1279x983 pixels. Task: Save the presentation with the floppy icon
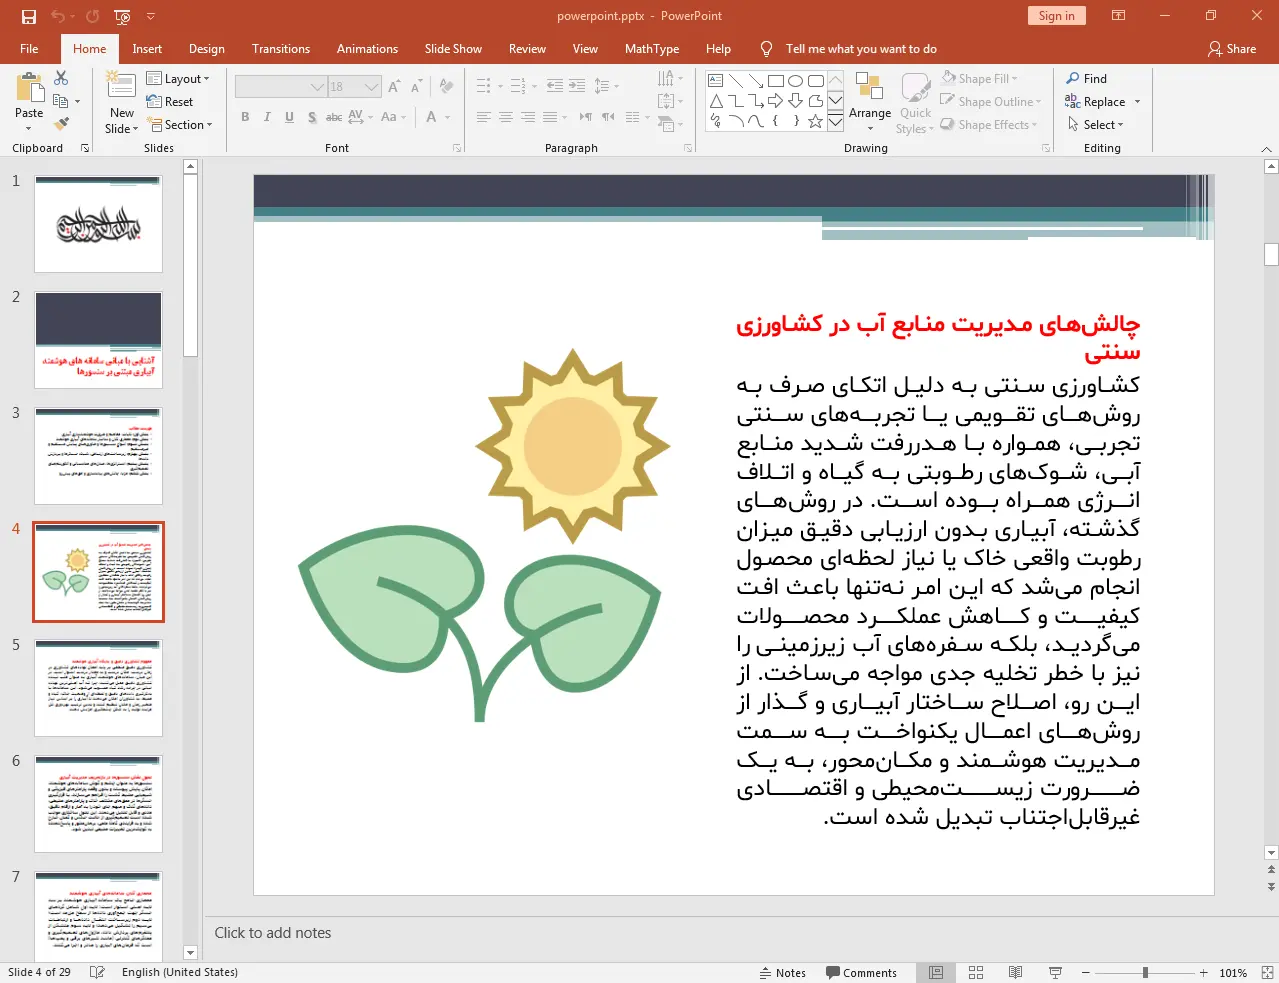[x=28, y=16]
